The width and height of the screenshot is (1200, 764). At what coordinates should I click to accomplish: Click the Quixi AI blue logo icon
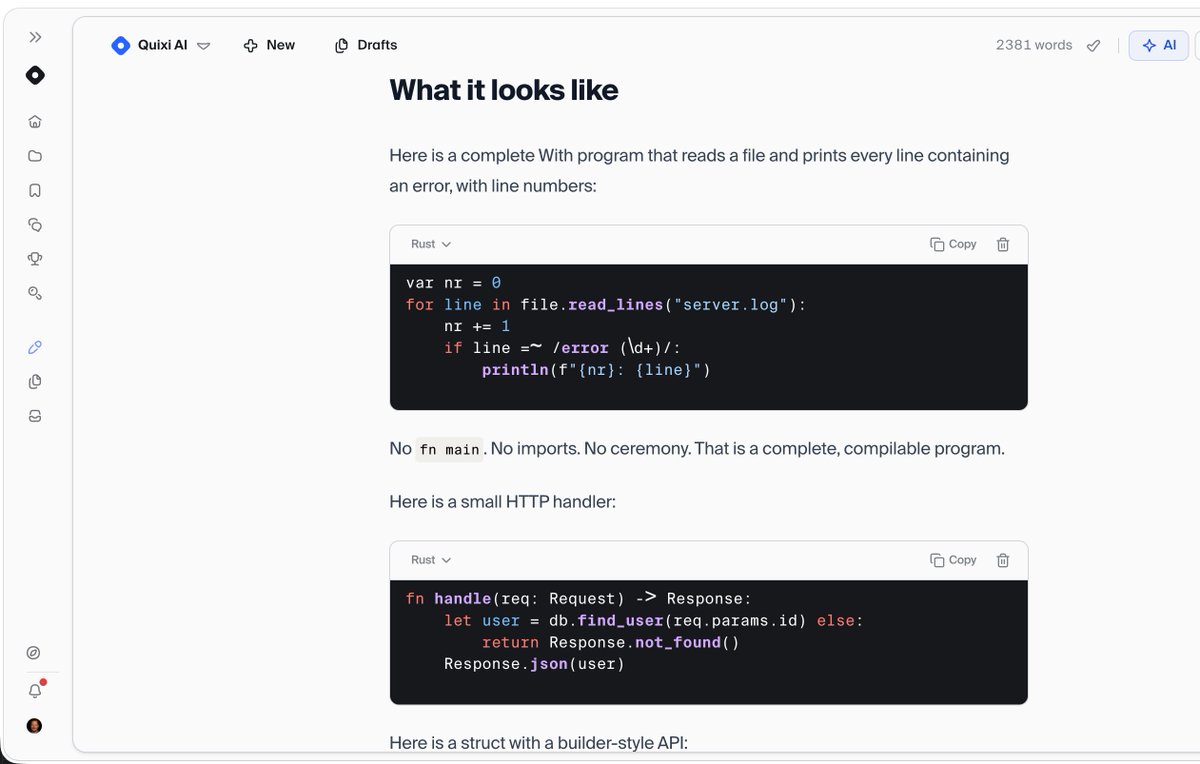click(121, 45)
